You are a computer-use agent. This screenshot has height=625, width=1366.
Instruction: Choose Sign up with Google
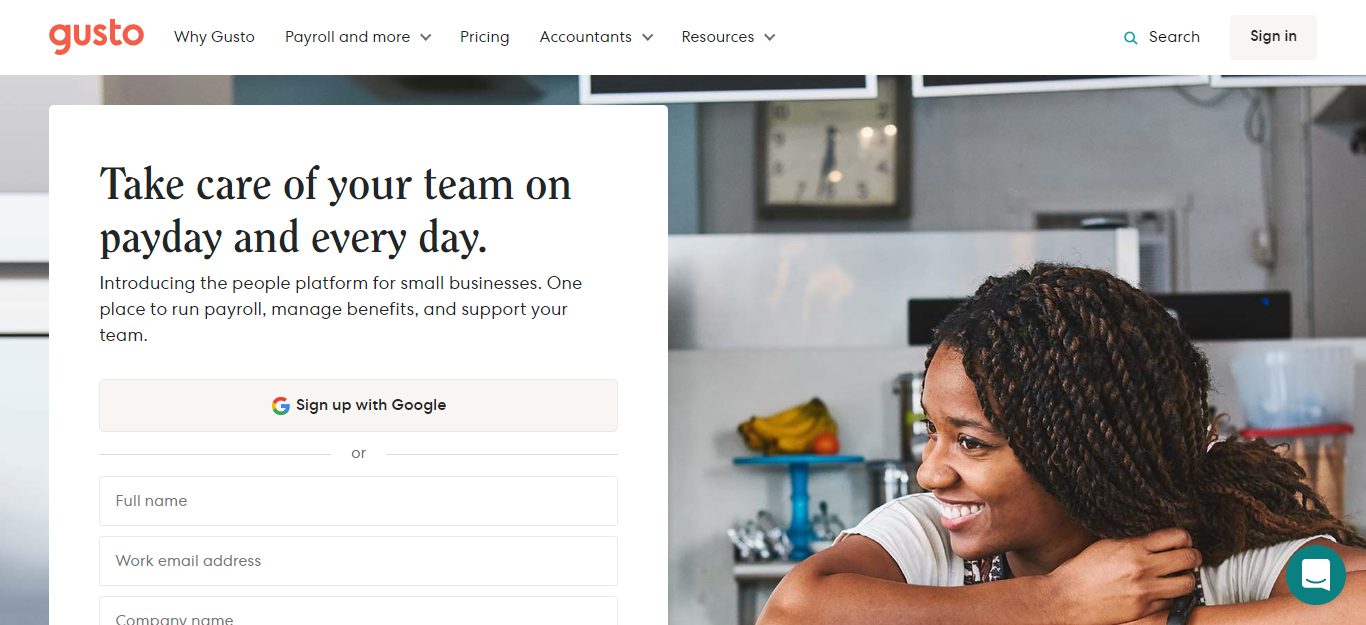358,405
